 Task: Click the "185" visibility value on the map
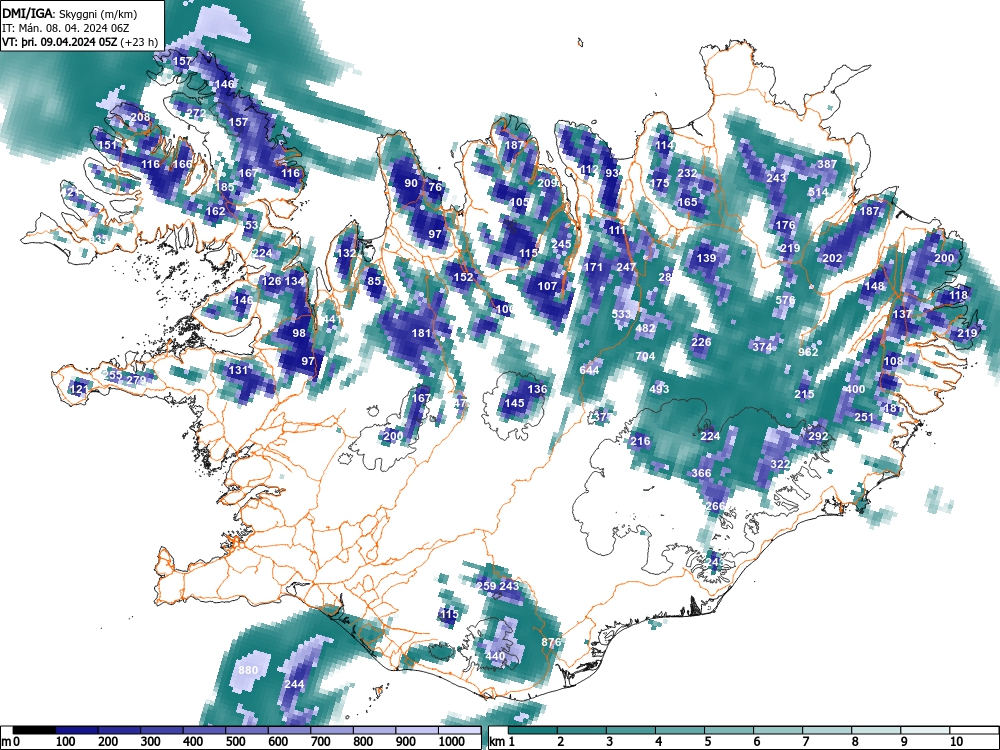click(x=225, y=188)
